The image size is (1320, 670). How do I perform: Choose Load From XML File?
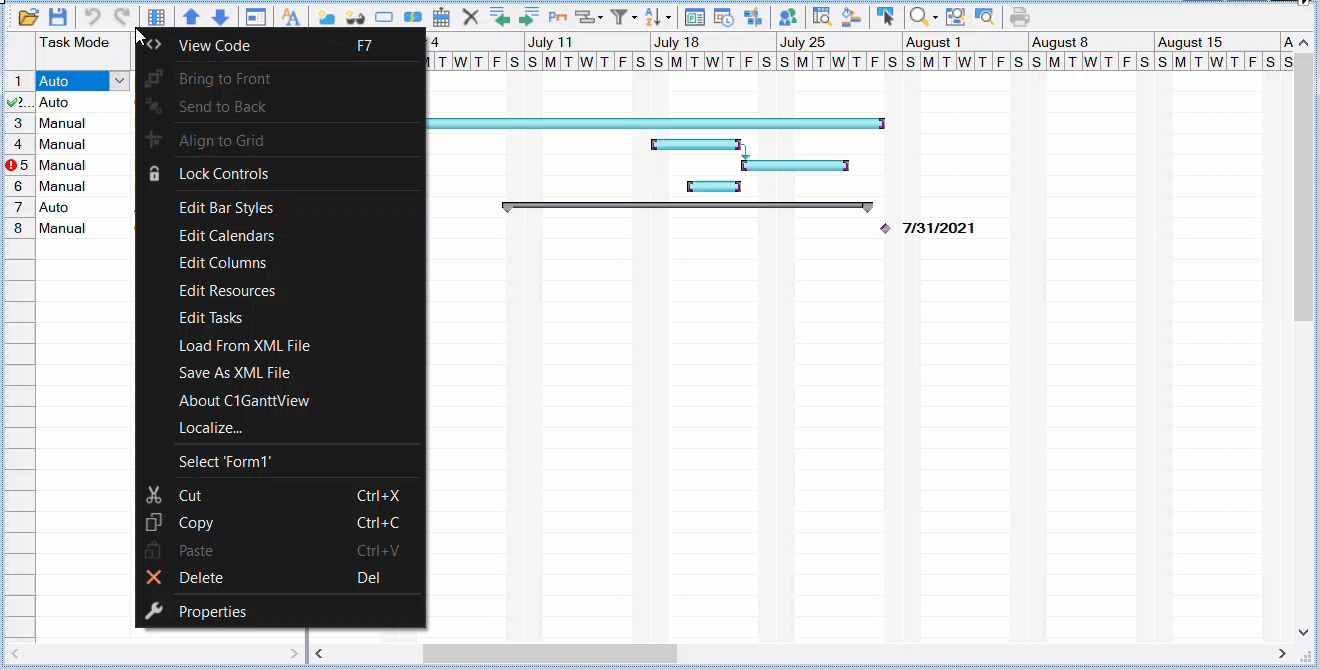click(244, 346)
